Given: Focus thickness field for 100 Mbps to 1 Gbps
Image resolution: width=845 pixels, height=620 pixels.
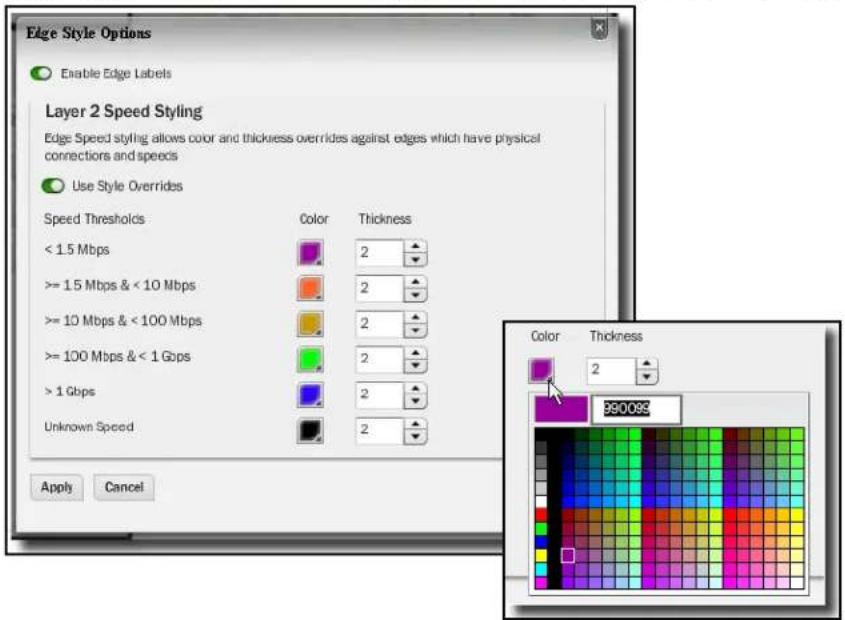Looking at the screenshot, I should click(379, 360).
